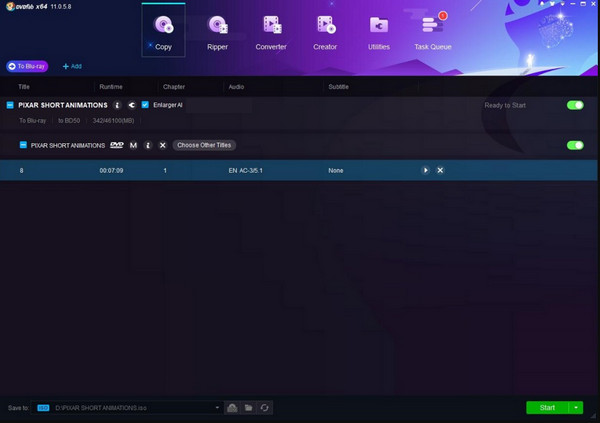Click the M icon in source row
The width and height of the screenshot is (600, 423).
(133, 145)
